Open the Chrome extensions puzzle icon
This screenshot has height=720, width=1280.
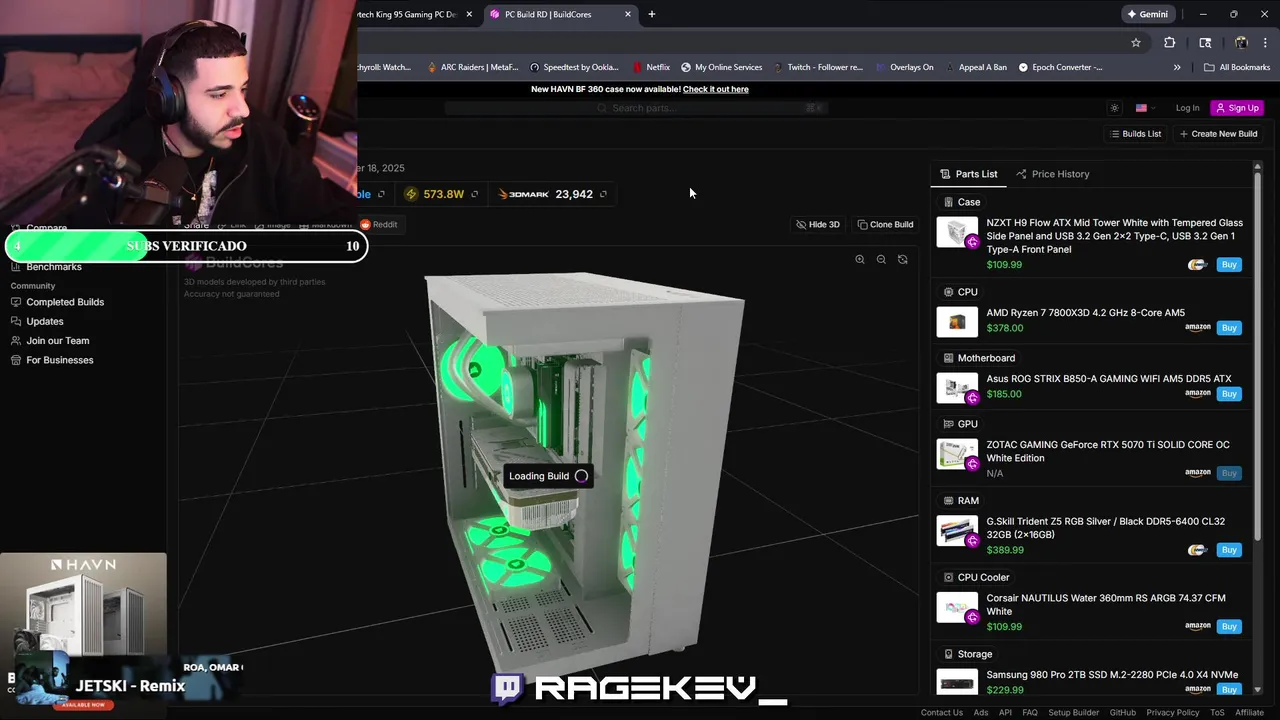(x=1169, y=43)
